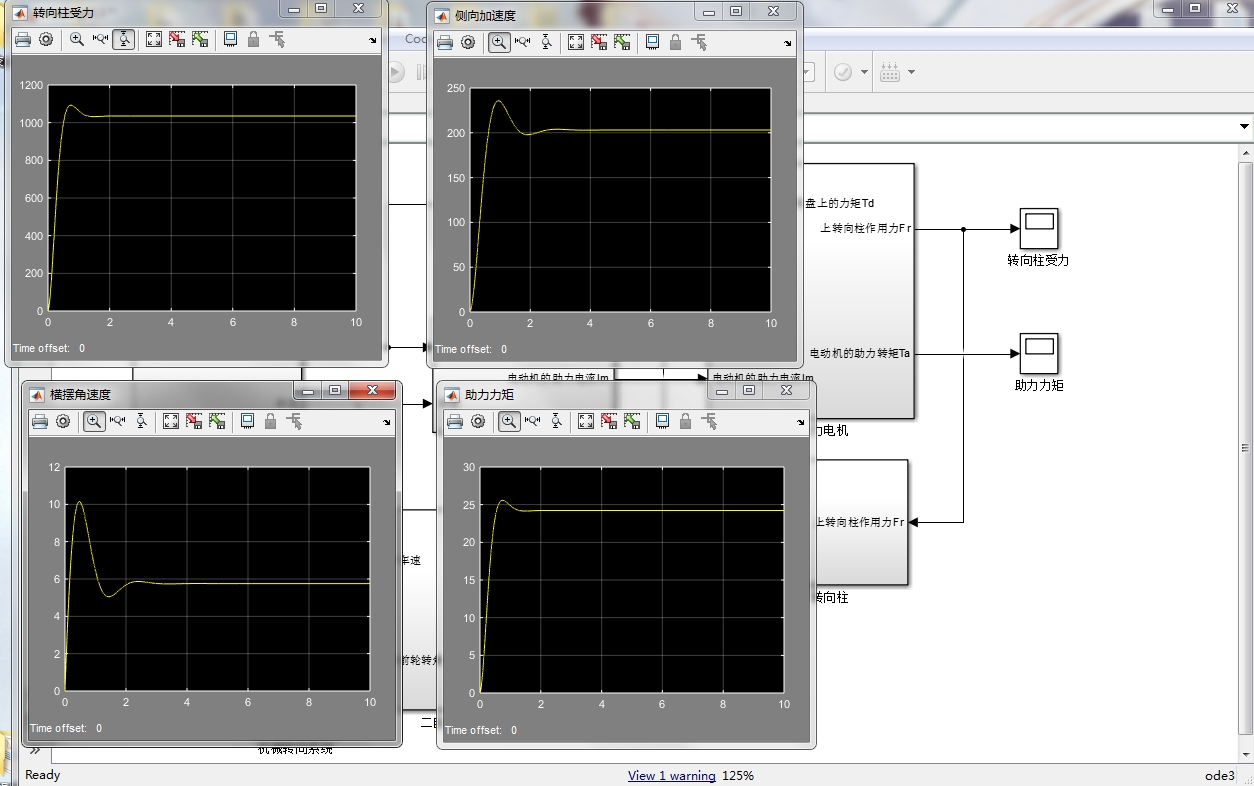The width and height of the screenshot is (1254, 786).
Task: Toggle zoom Y-axis tool in 转向柱受力 scope
Action: (x=124, y=40)
